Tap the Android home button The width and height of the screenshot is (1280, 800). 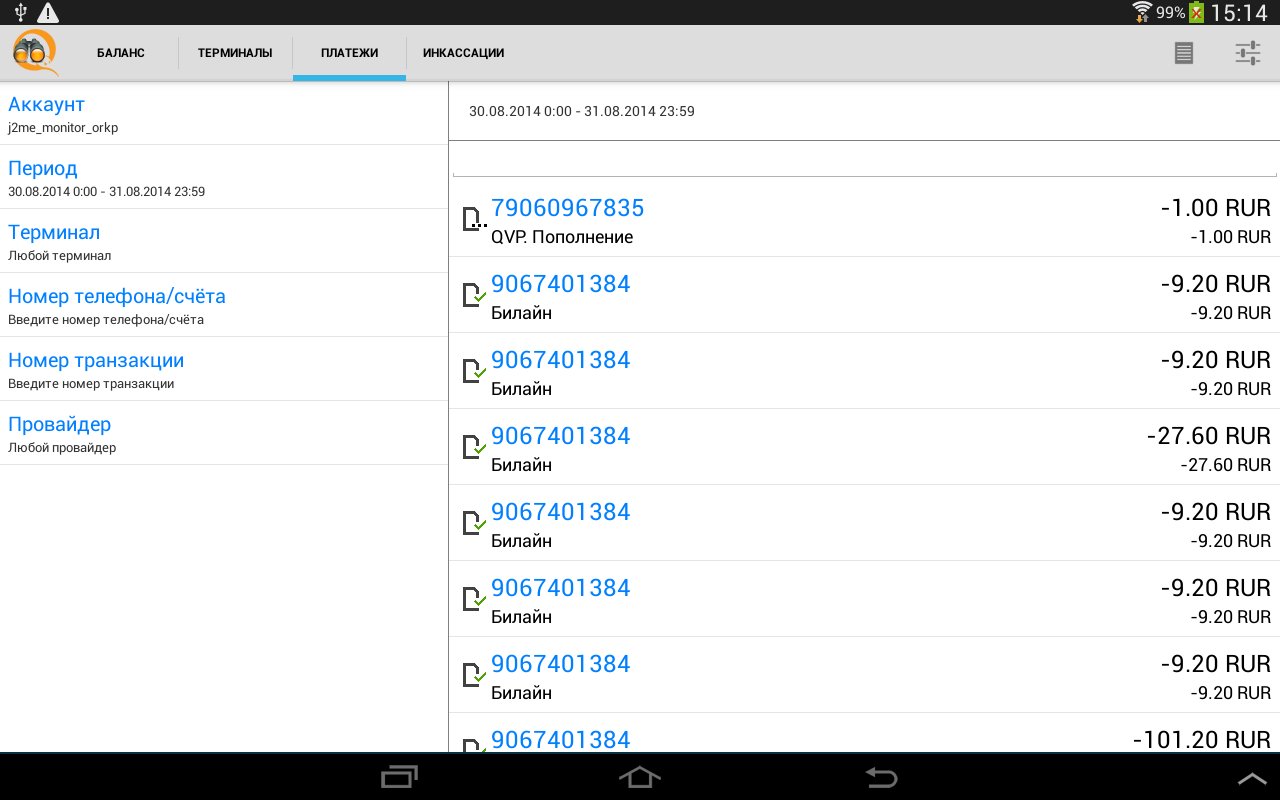point(640,777)
